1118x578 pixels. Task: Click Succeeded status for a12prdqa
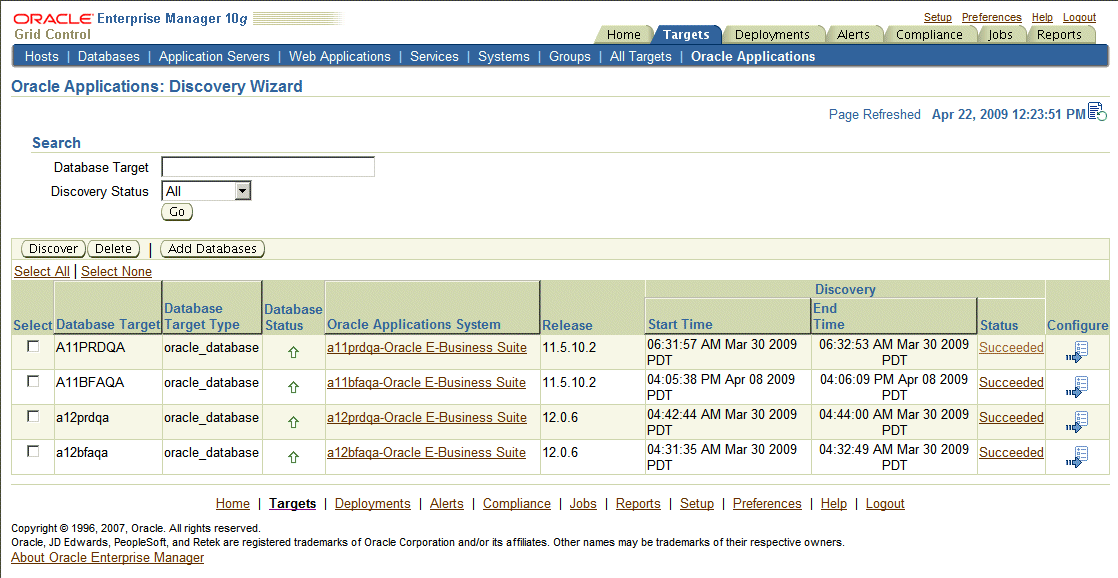click(x=1011, y=418)
